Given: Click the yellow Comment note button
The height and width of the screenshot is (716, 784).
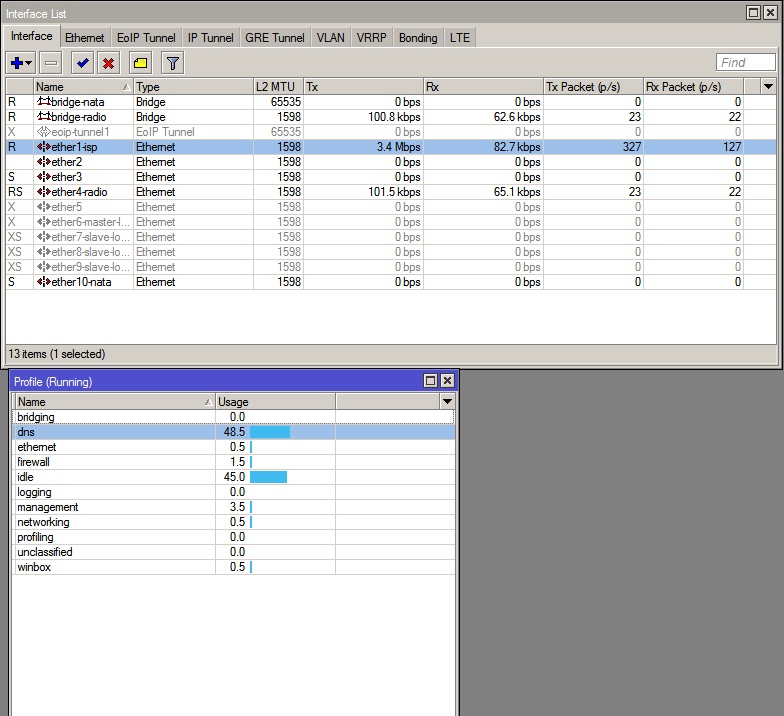Looking at the screenshot, I should click(140, 63).
